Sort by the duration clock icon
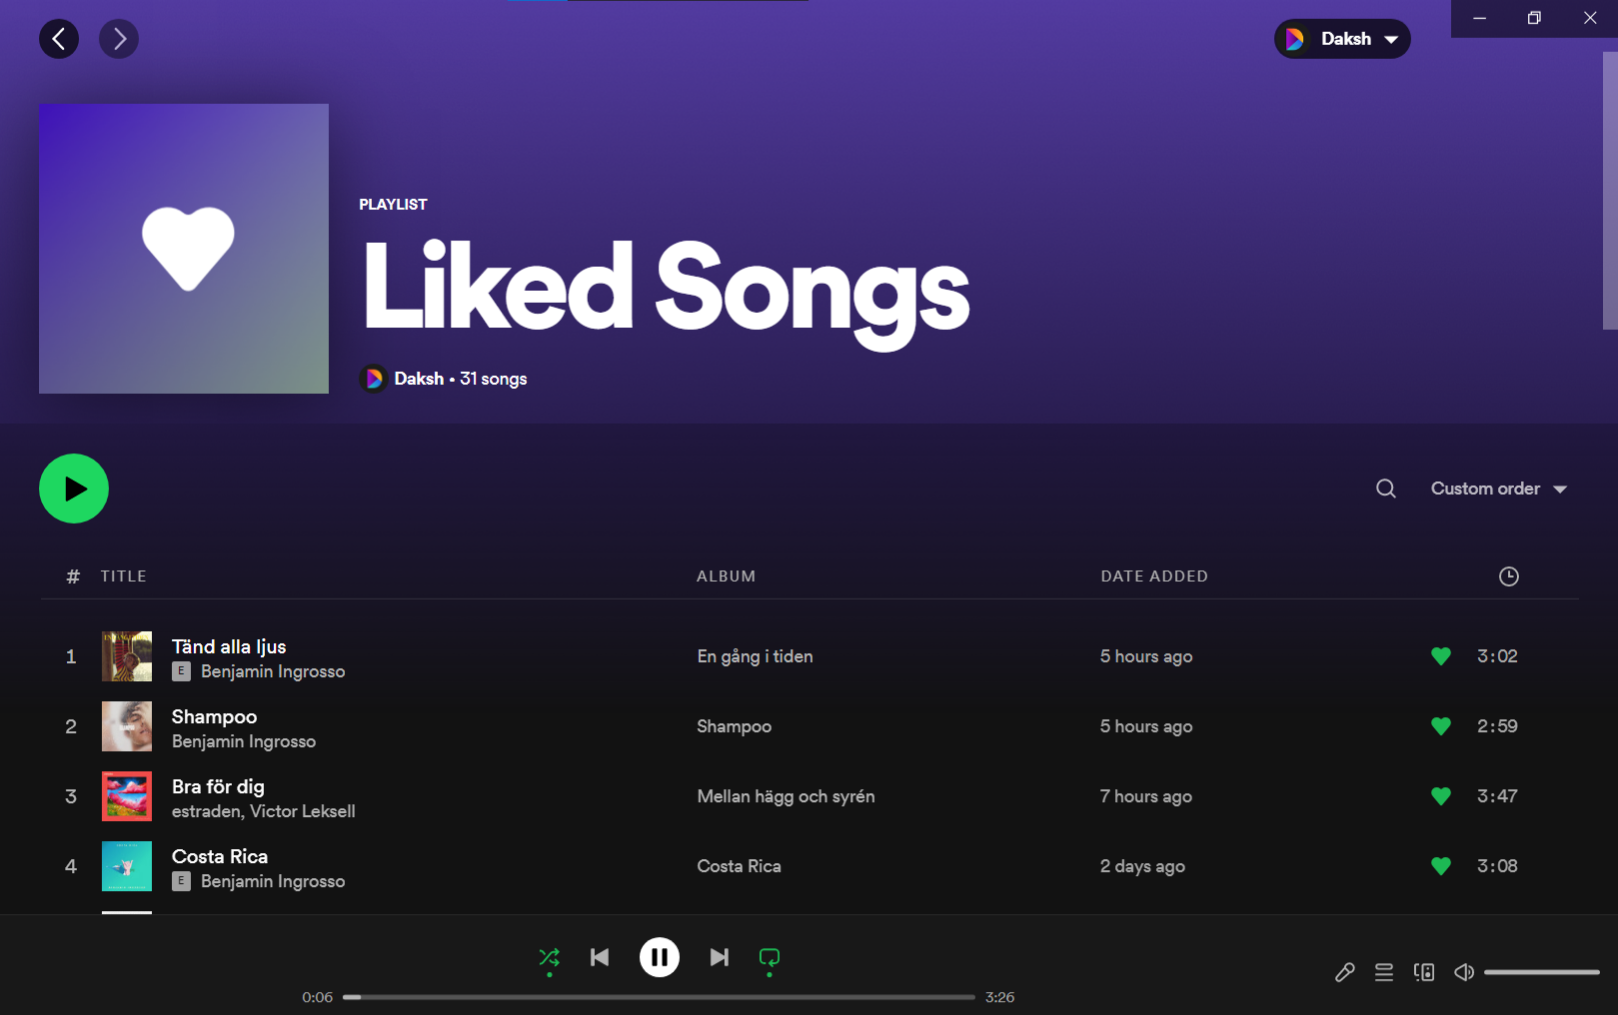Screen dimensions: 1618x1015 point(1509,576)
